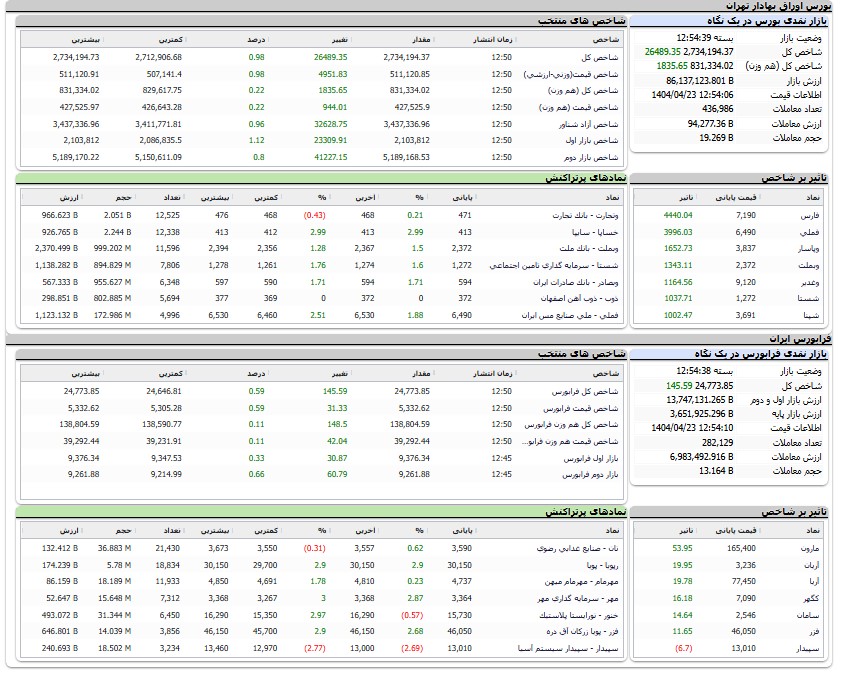Click the "شاخص قیمت فرابورس" index name
The width and height of the screenshot is (842, 674).
tap(581, 409)
